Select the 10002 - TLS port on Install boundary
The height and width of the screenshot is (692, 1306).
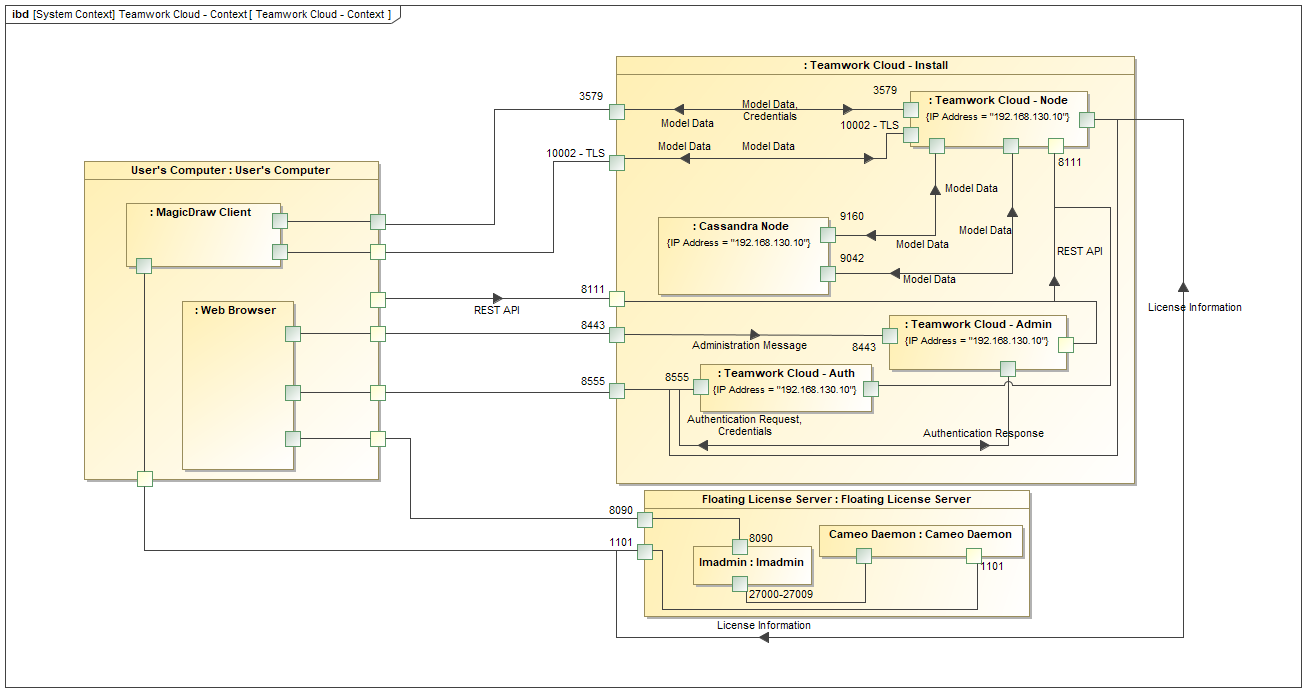tap(617, 163)
